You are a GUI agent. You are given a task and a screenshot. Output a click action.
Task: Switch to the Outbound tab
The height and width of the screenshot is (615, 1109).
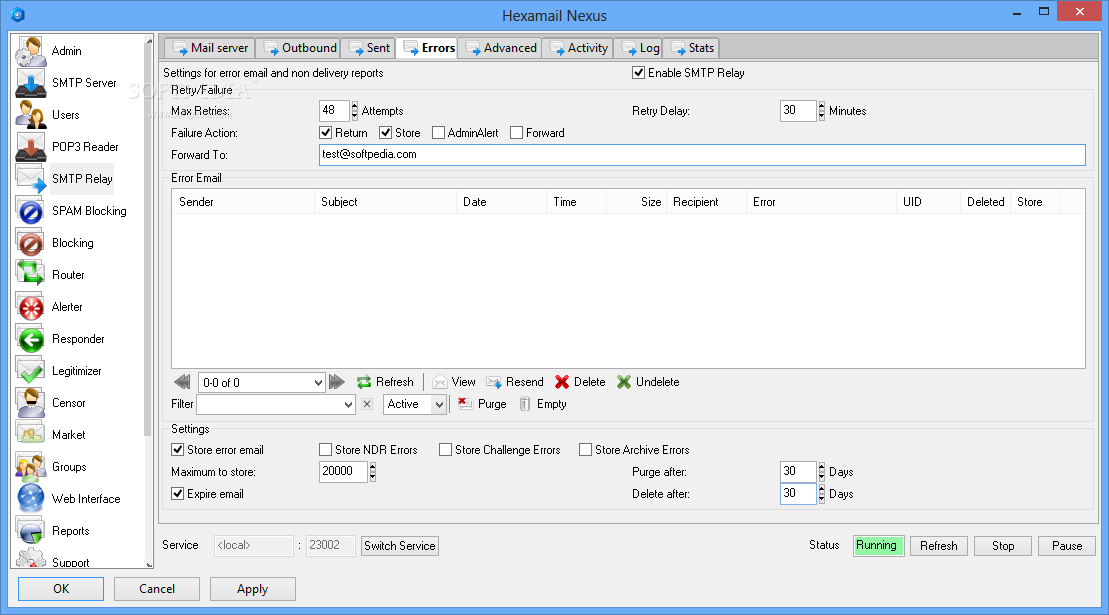point(299,48)
